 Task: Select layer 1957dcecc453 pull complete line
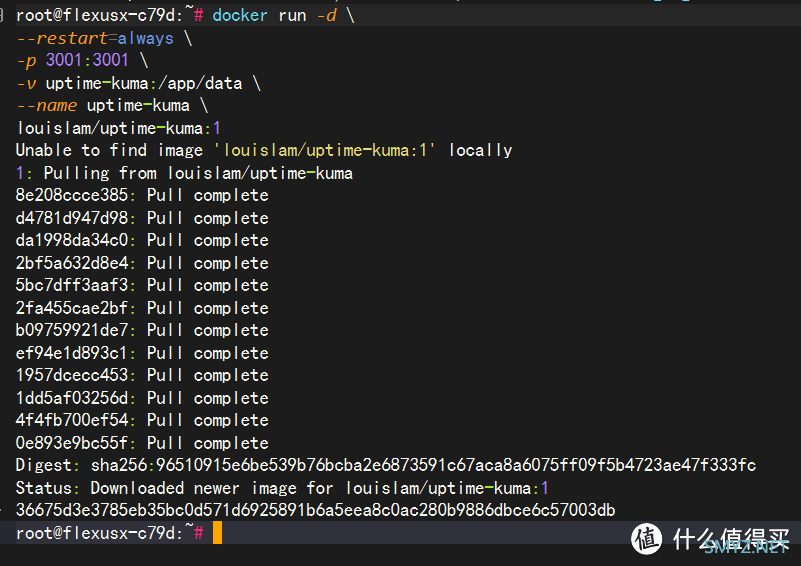click(142, 375)
